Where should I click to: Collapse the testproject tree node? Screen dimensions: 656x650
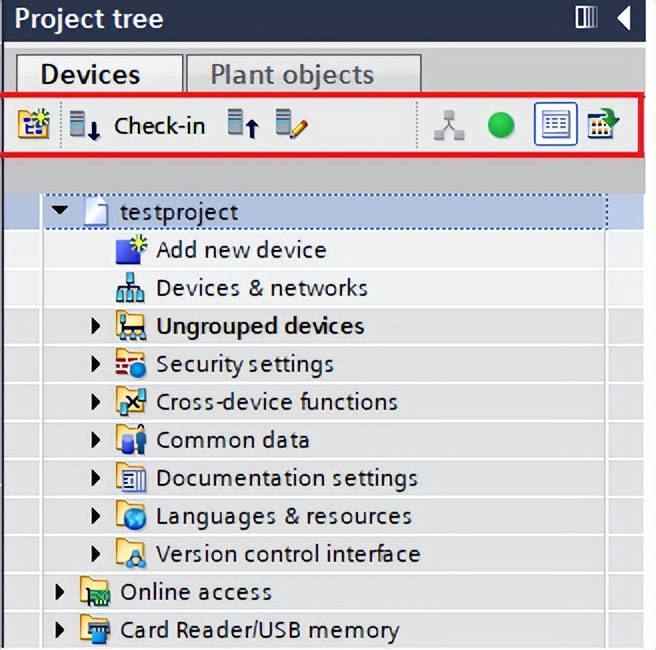(60, 212)
